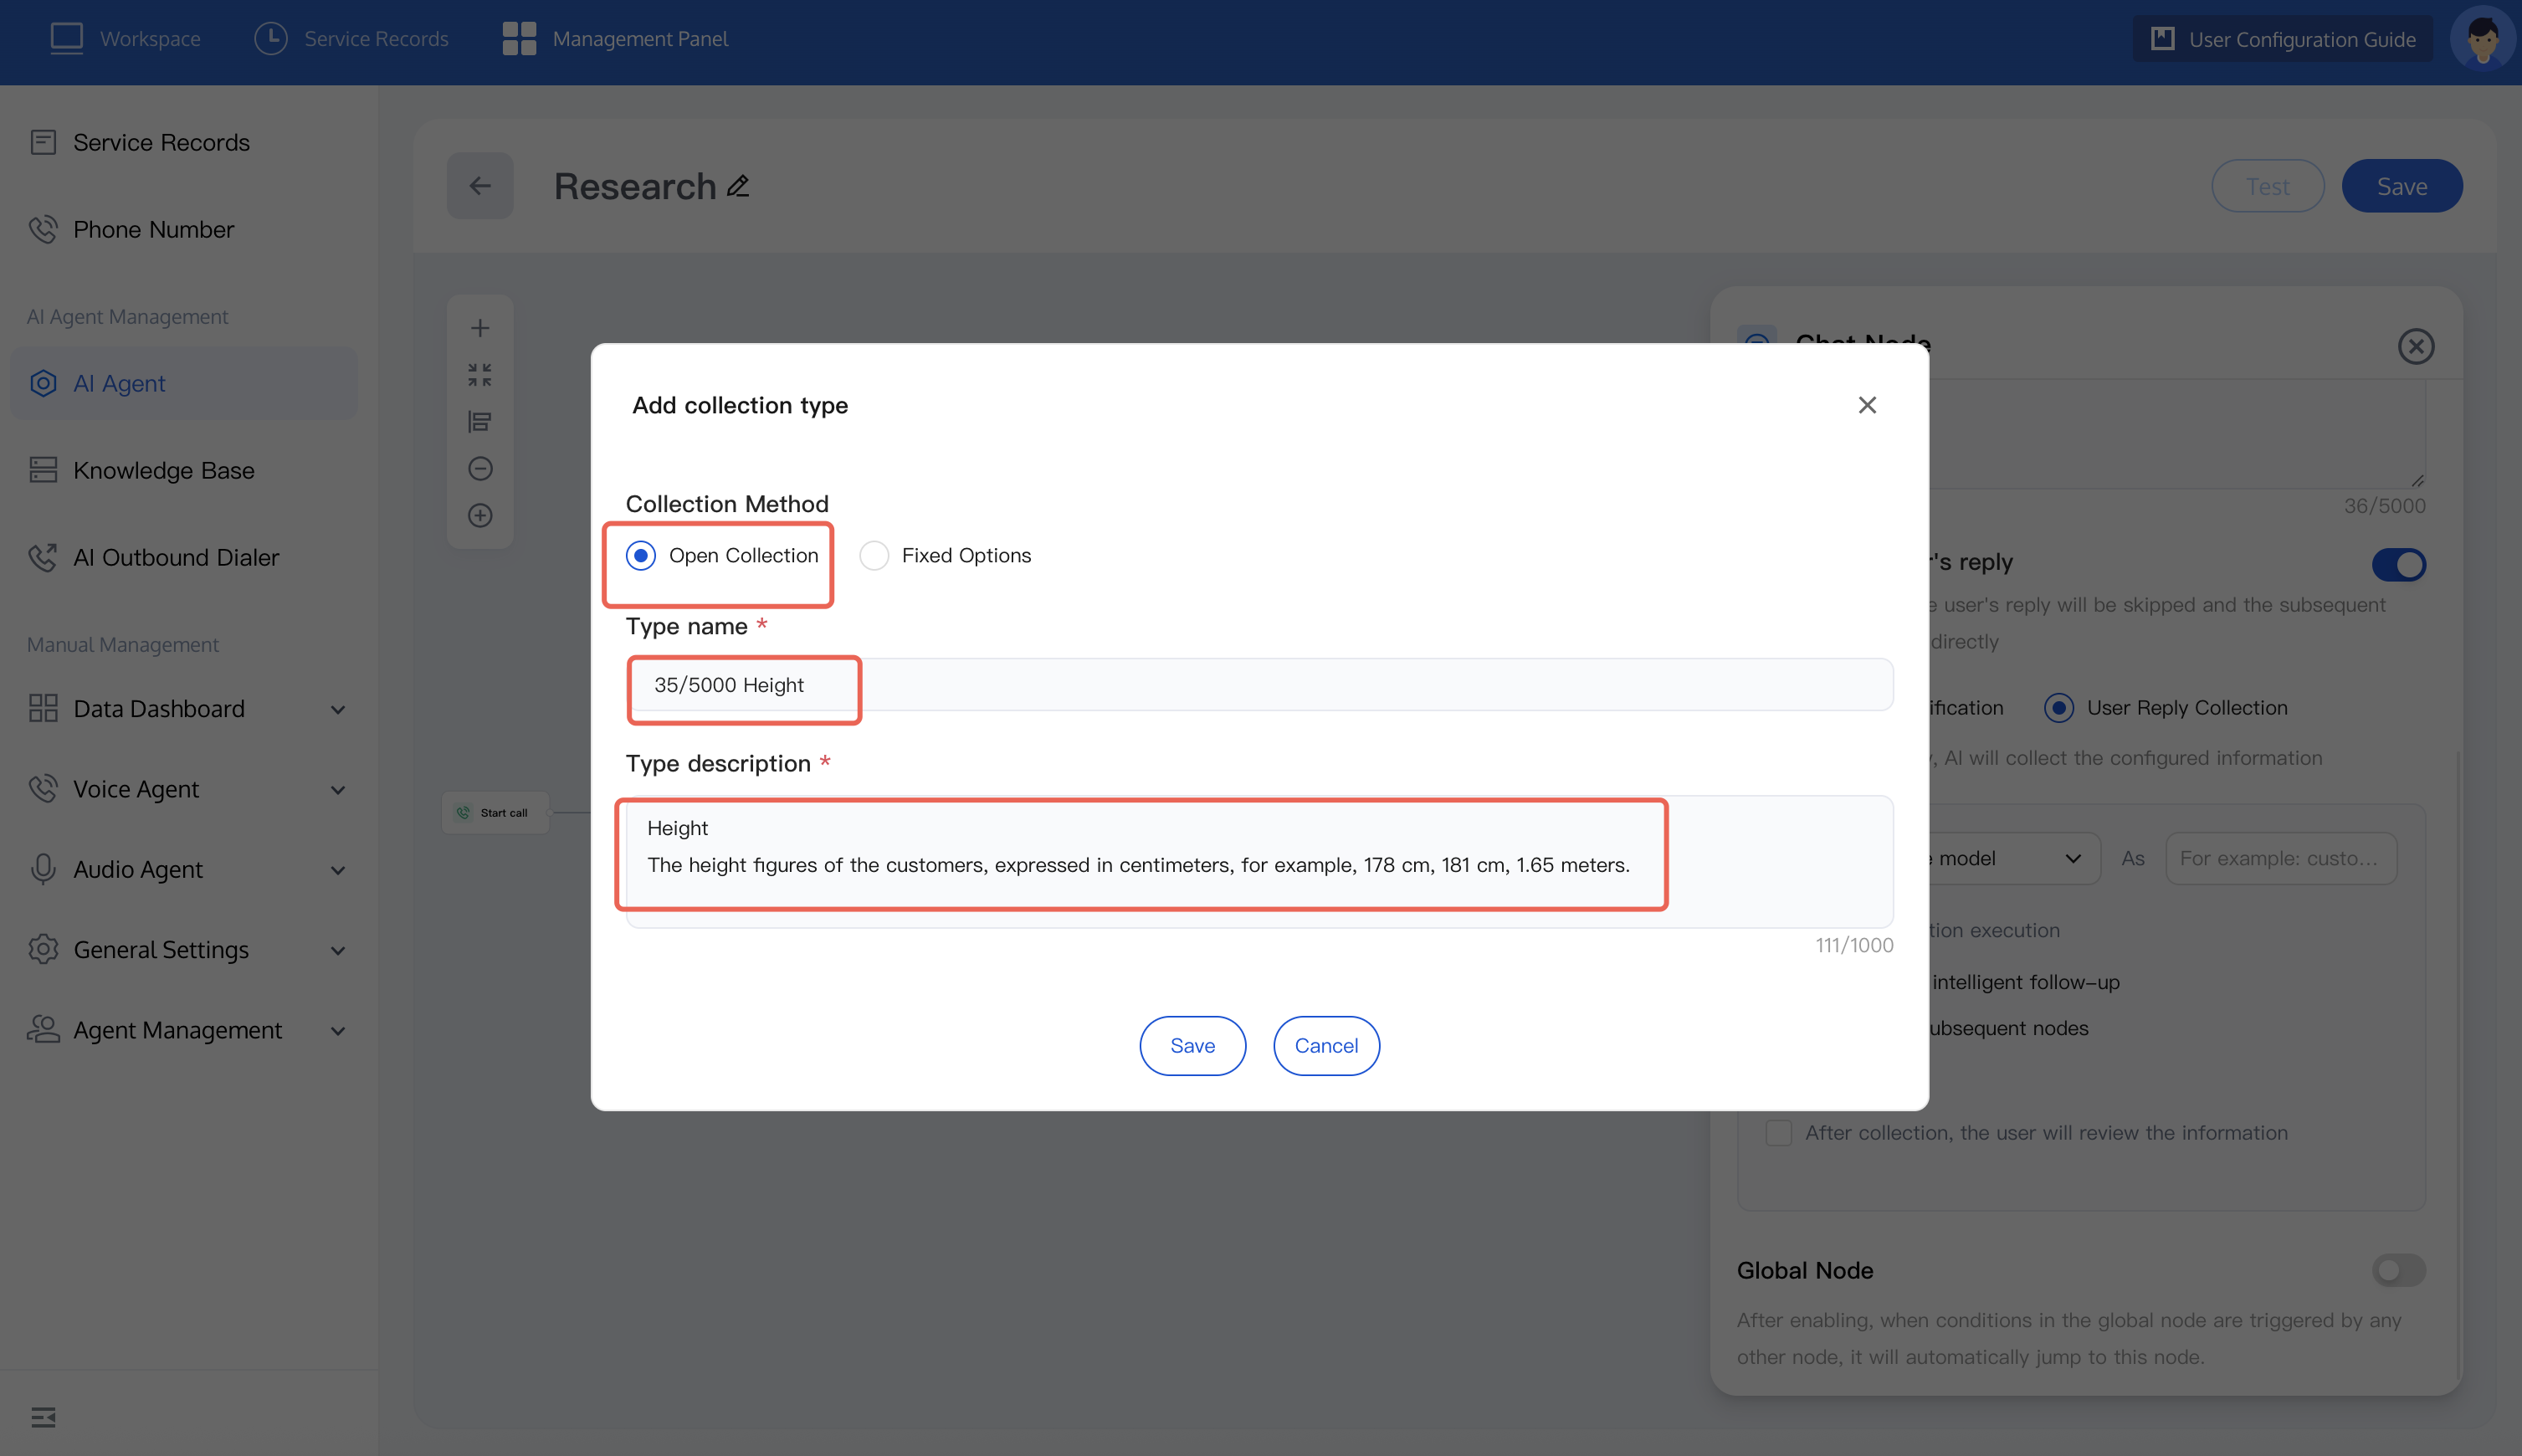Select Open Collection radio button
Screen dimensions: 2522x1456
641,556
